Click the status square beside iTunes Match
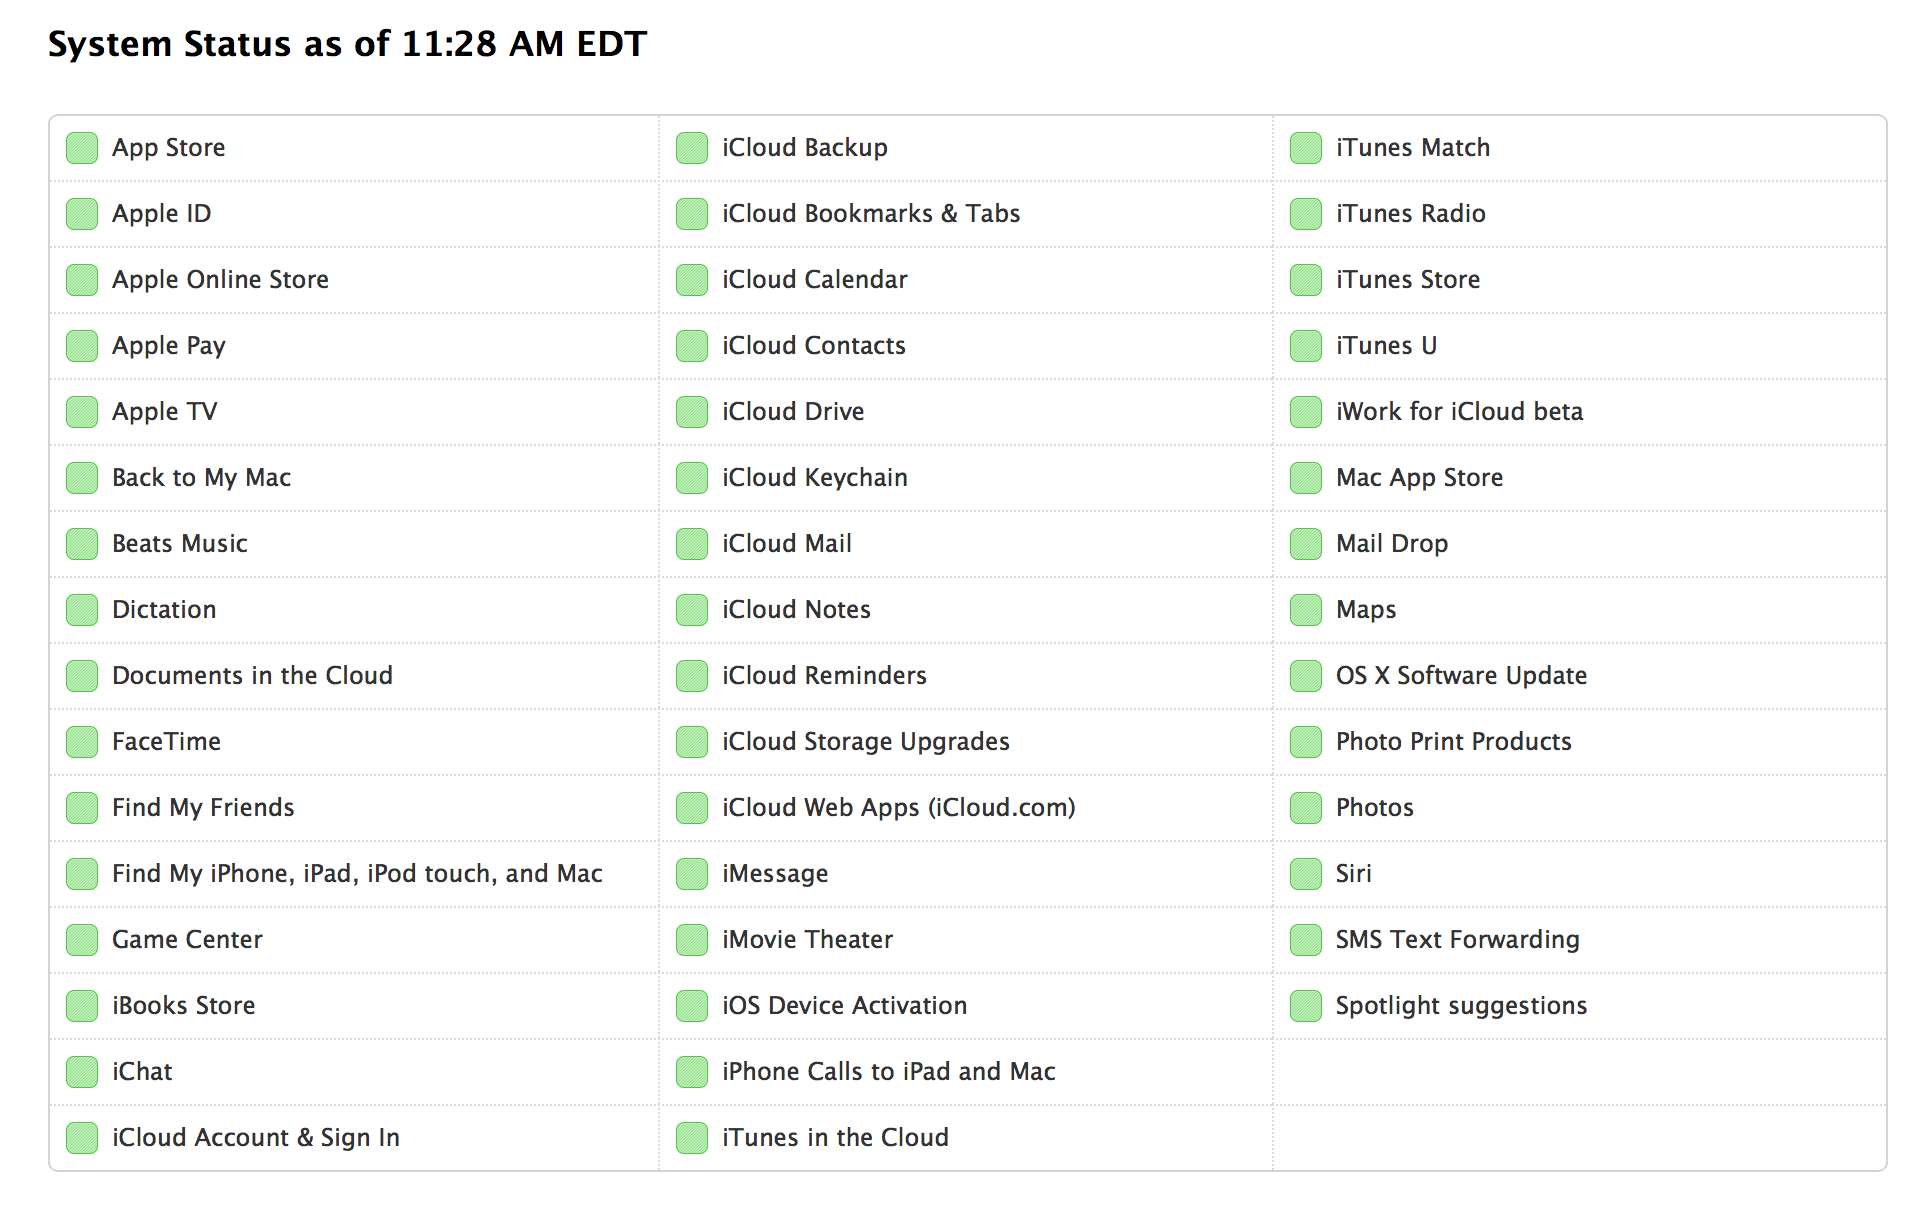1932x1206 pixels. click(1306, 148)
